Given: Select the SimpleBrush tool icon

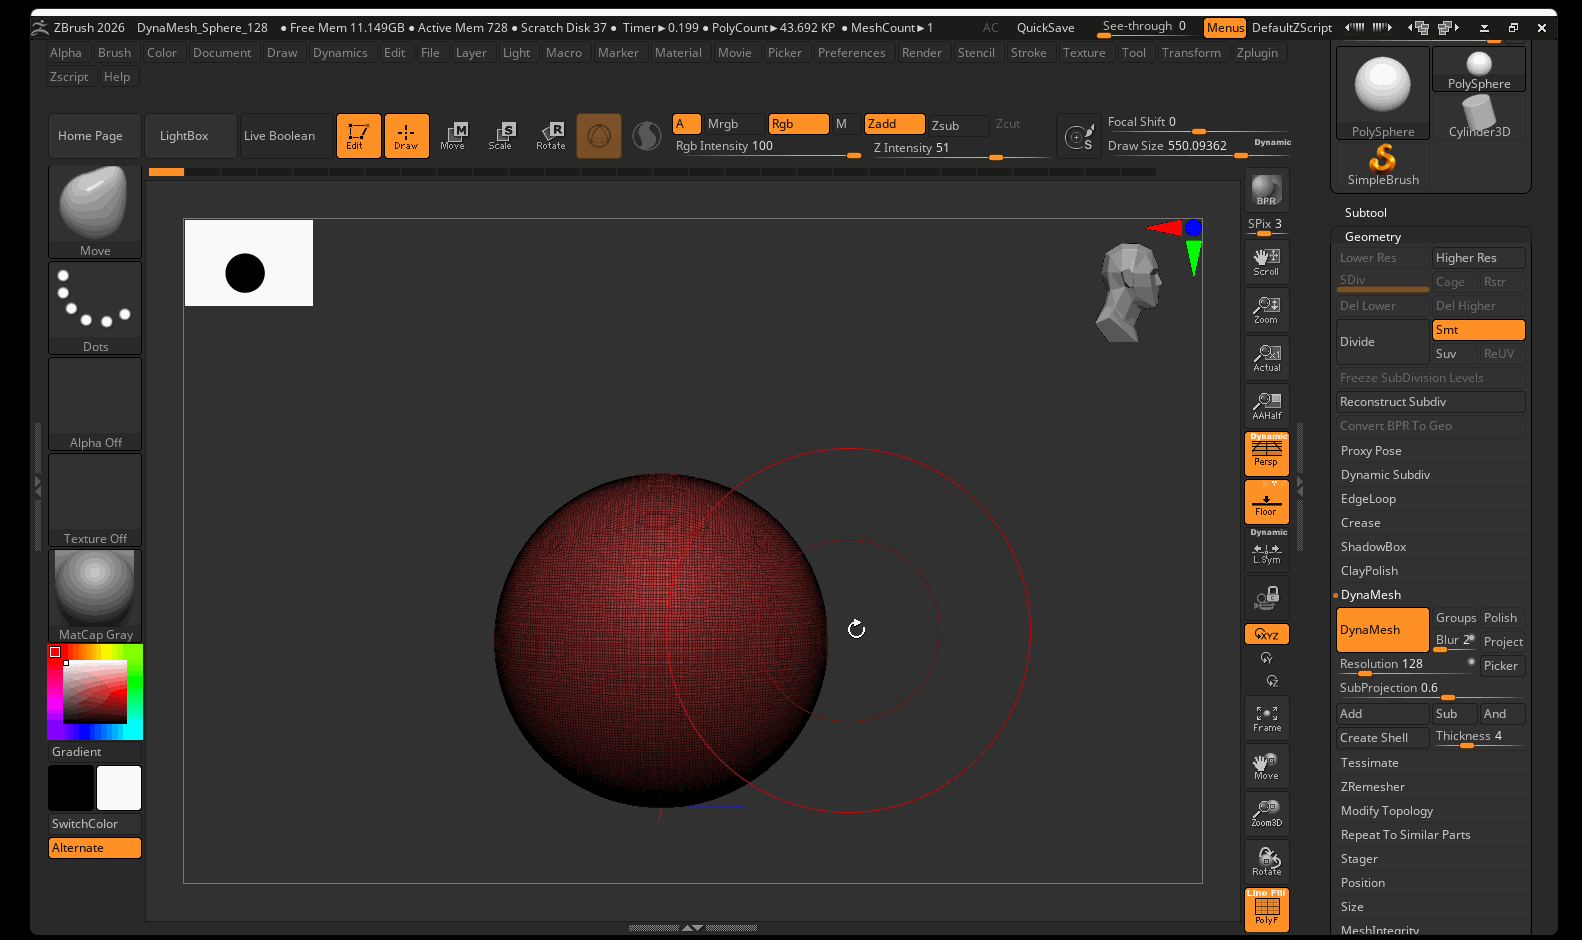Looking at the screenshot, I should point(1383,165).
